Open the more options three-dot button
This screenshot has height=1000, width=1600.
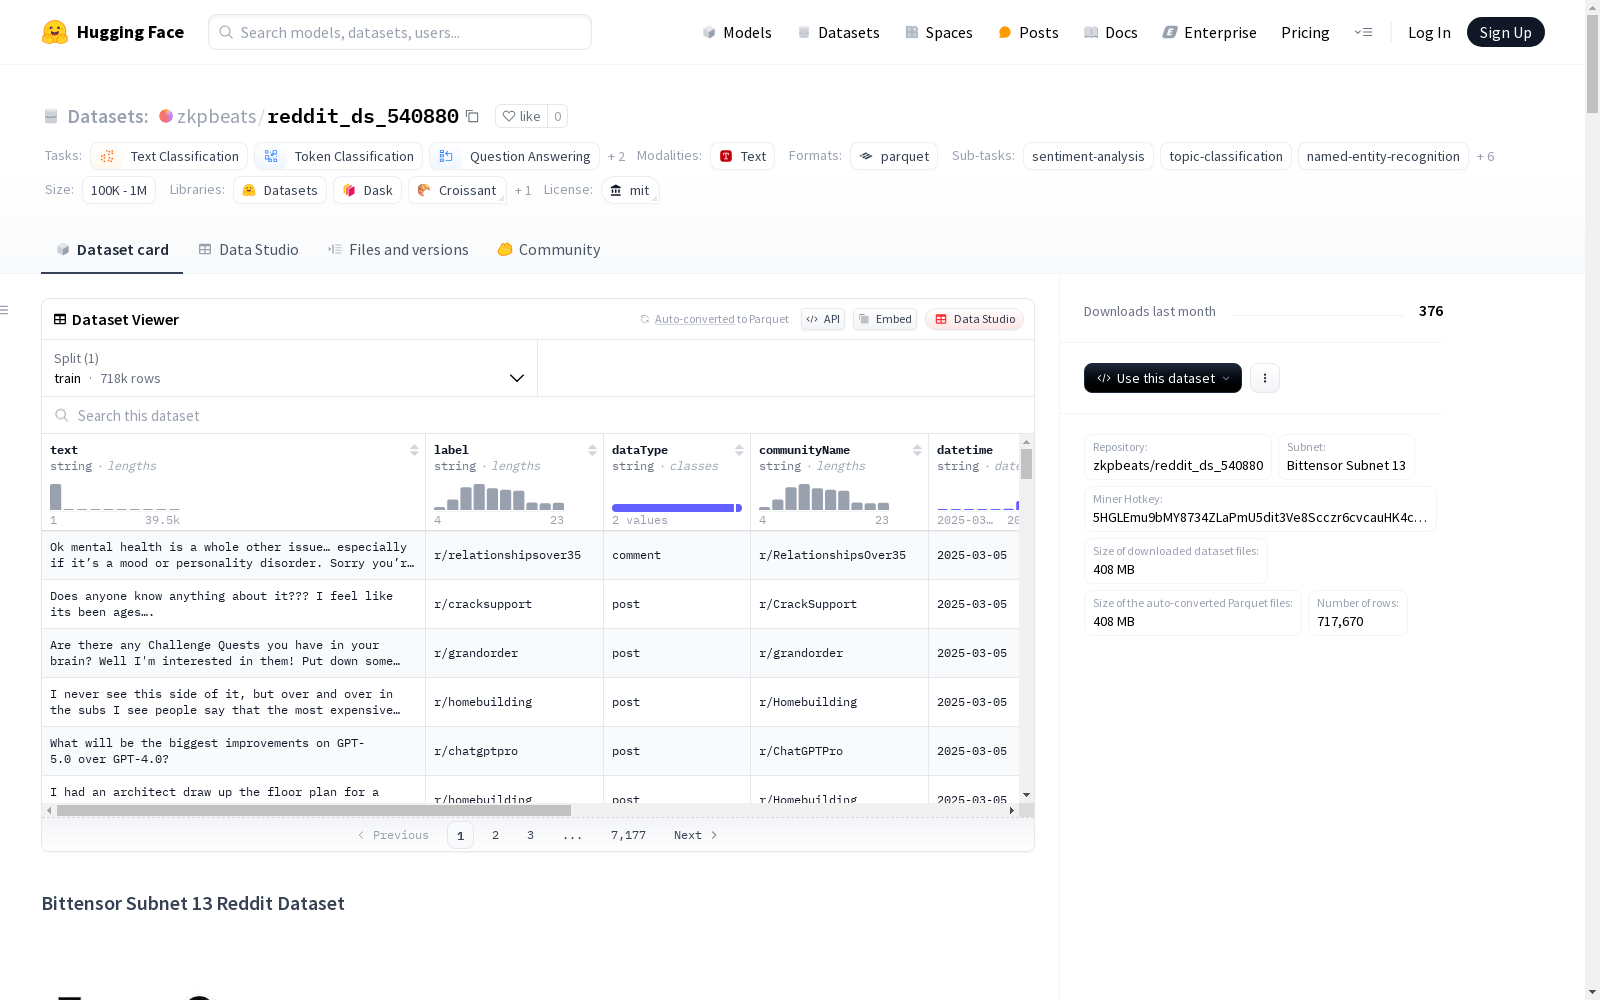coord(1265,378)
